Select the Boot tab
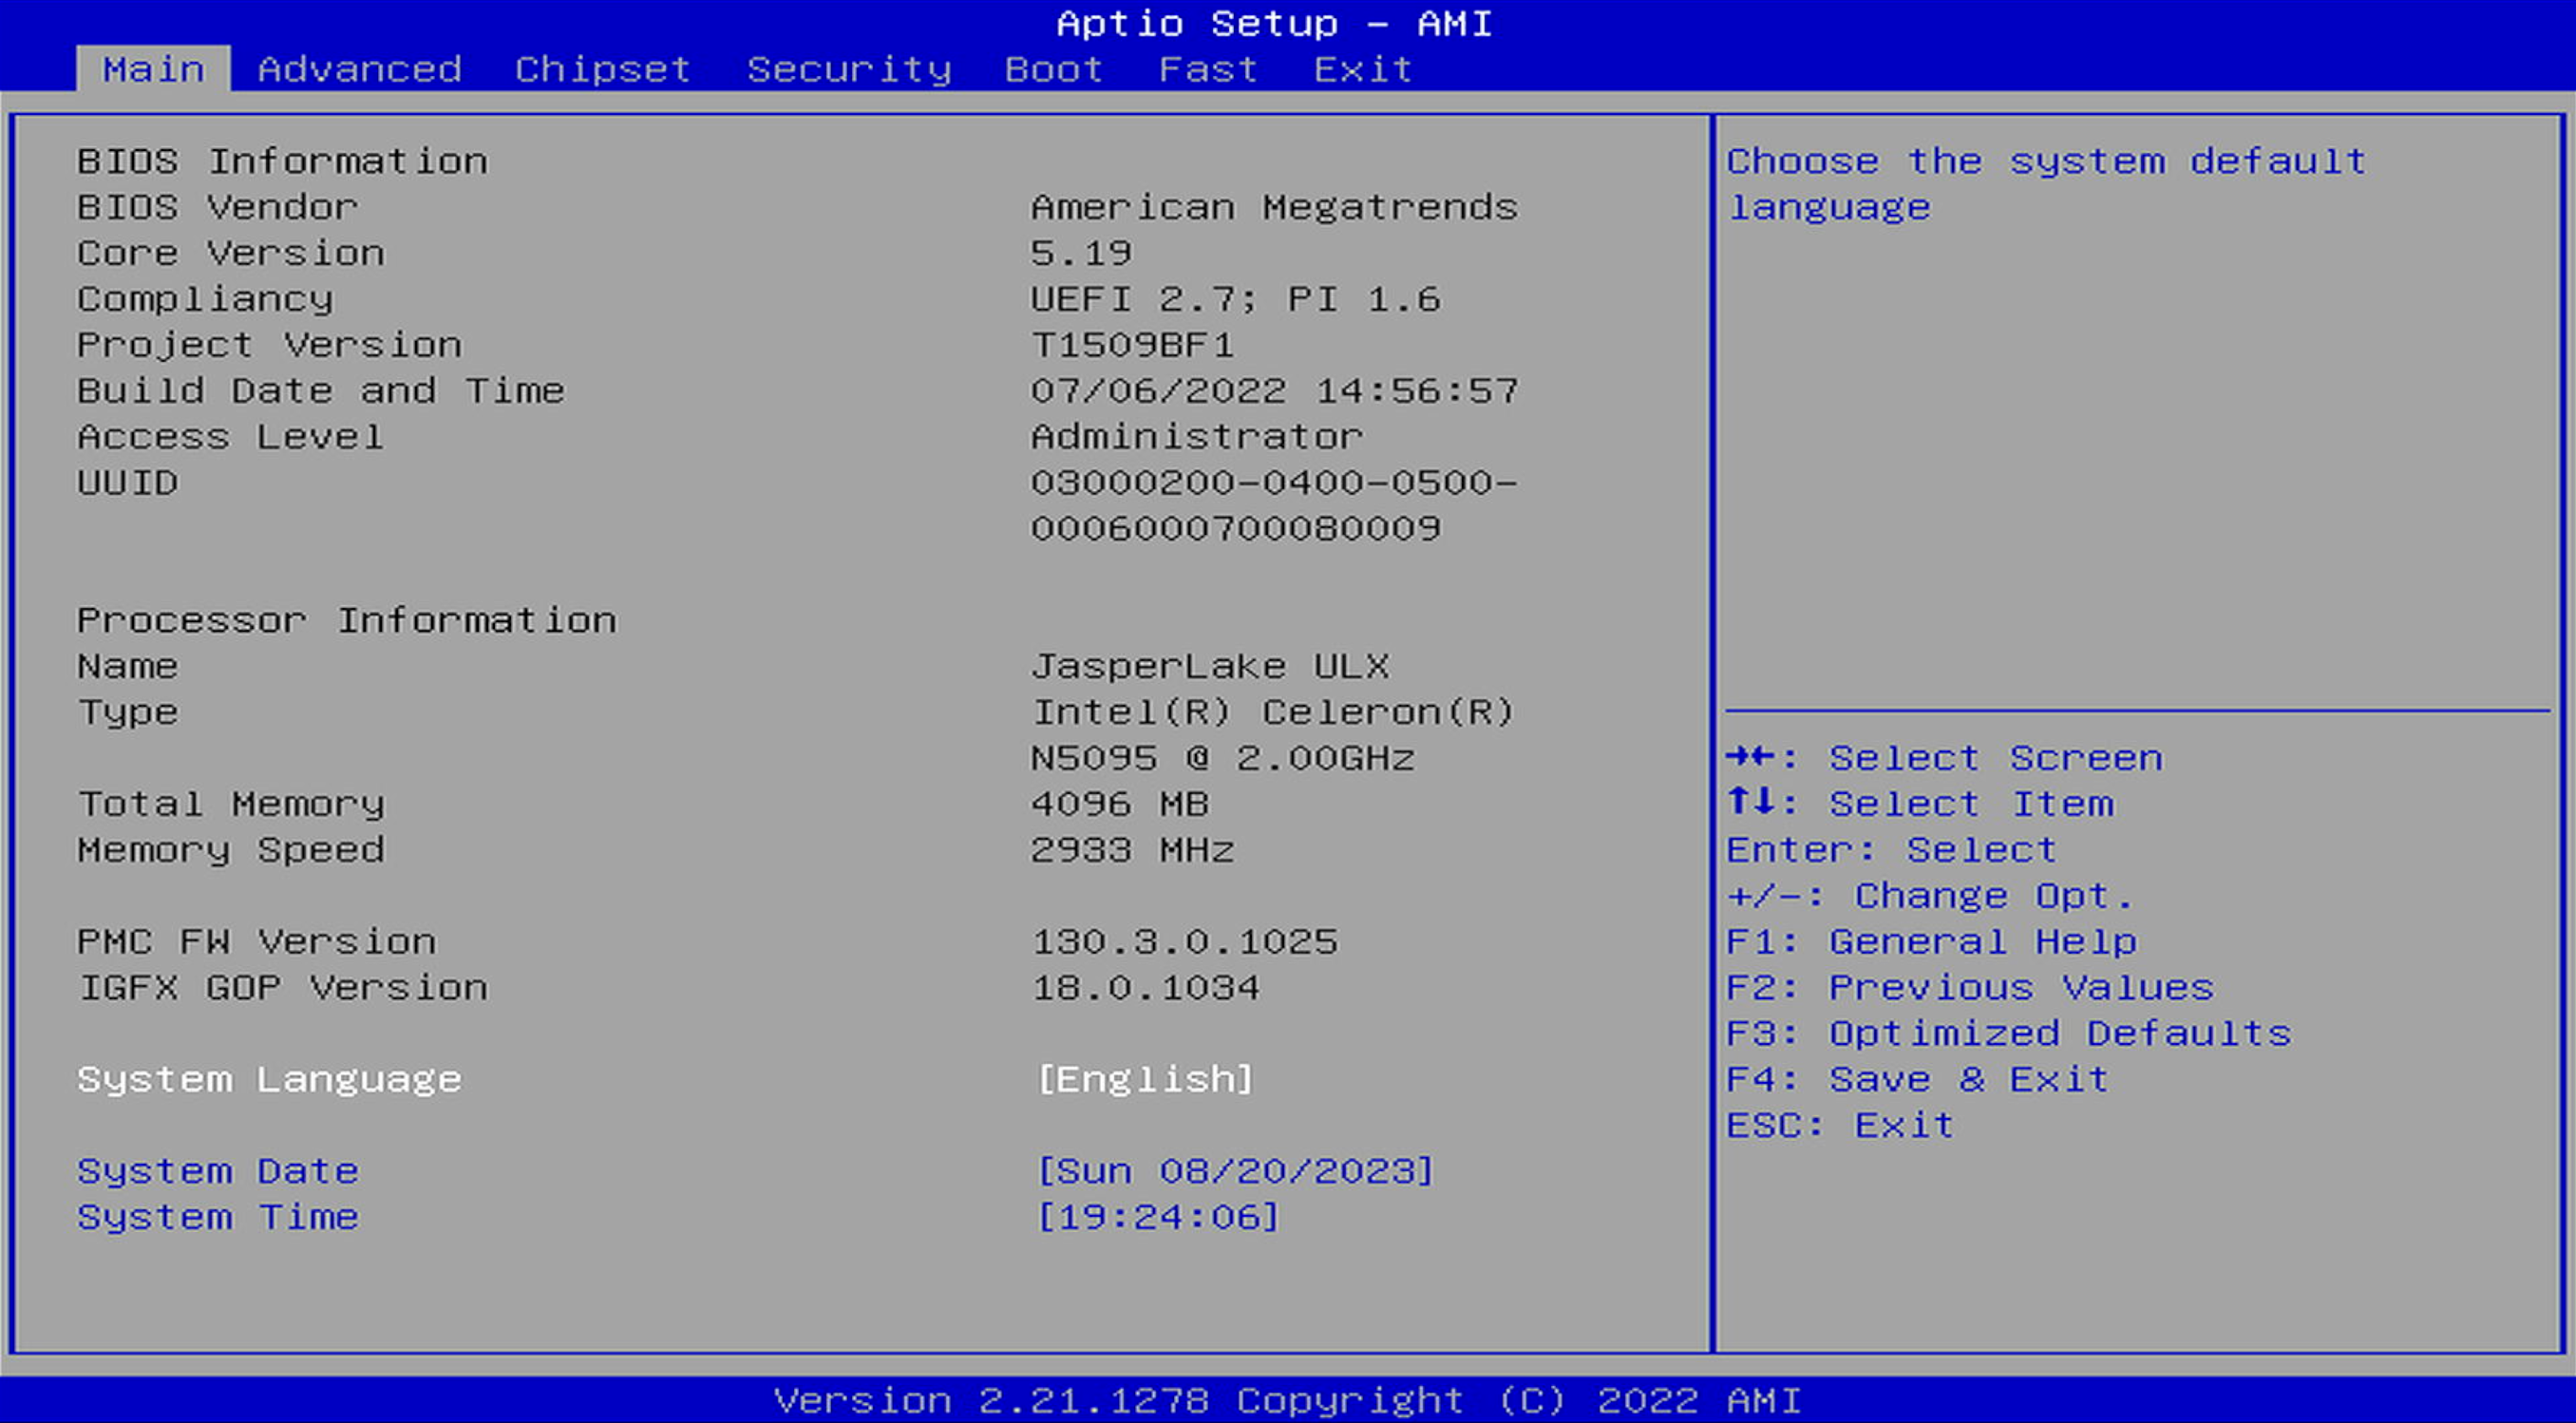Viewport: 2576px width, 1423px height. tap(1053, 69)
